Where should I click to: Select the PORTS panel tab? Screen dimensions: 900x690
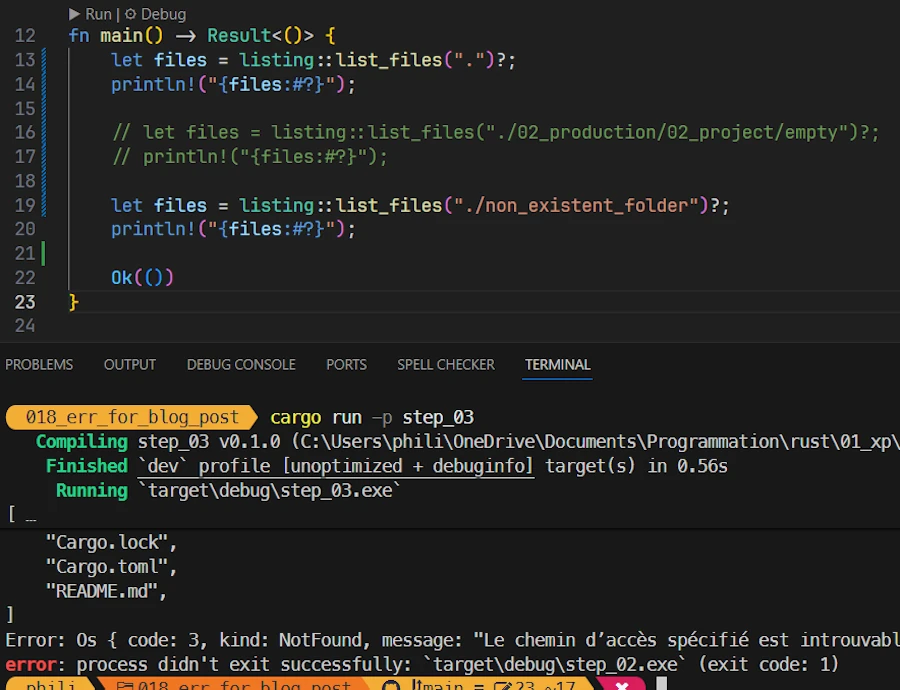pos(346,365)
